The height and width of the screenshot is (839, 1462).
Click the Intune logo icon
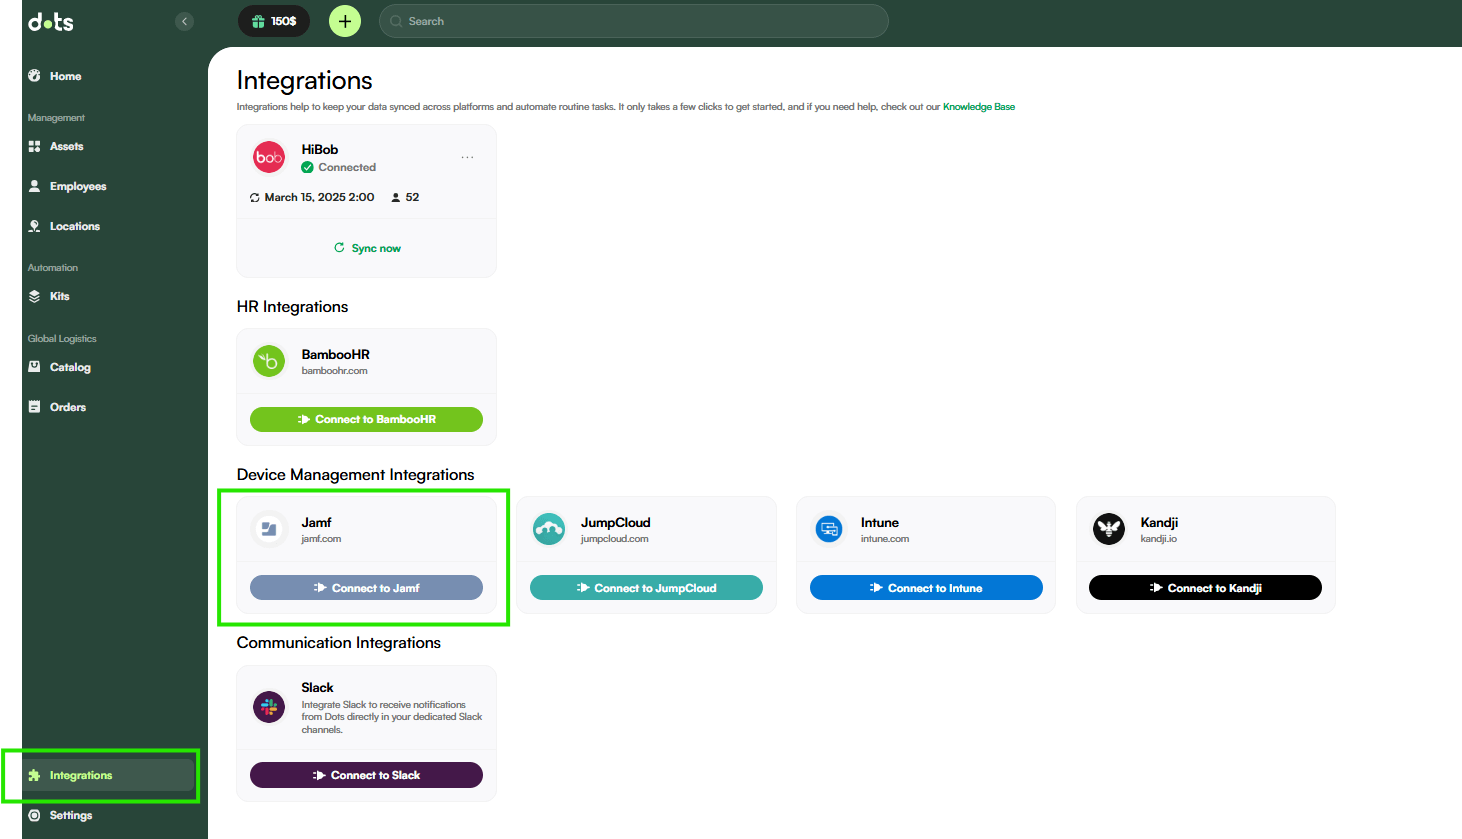click(829, 529)
